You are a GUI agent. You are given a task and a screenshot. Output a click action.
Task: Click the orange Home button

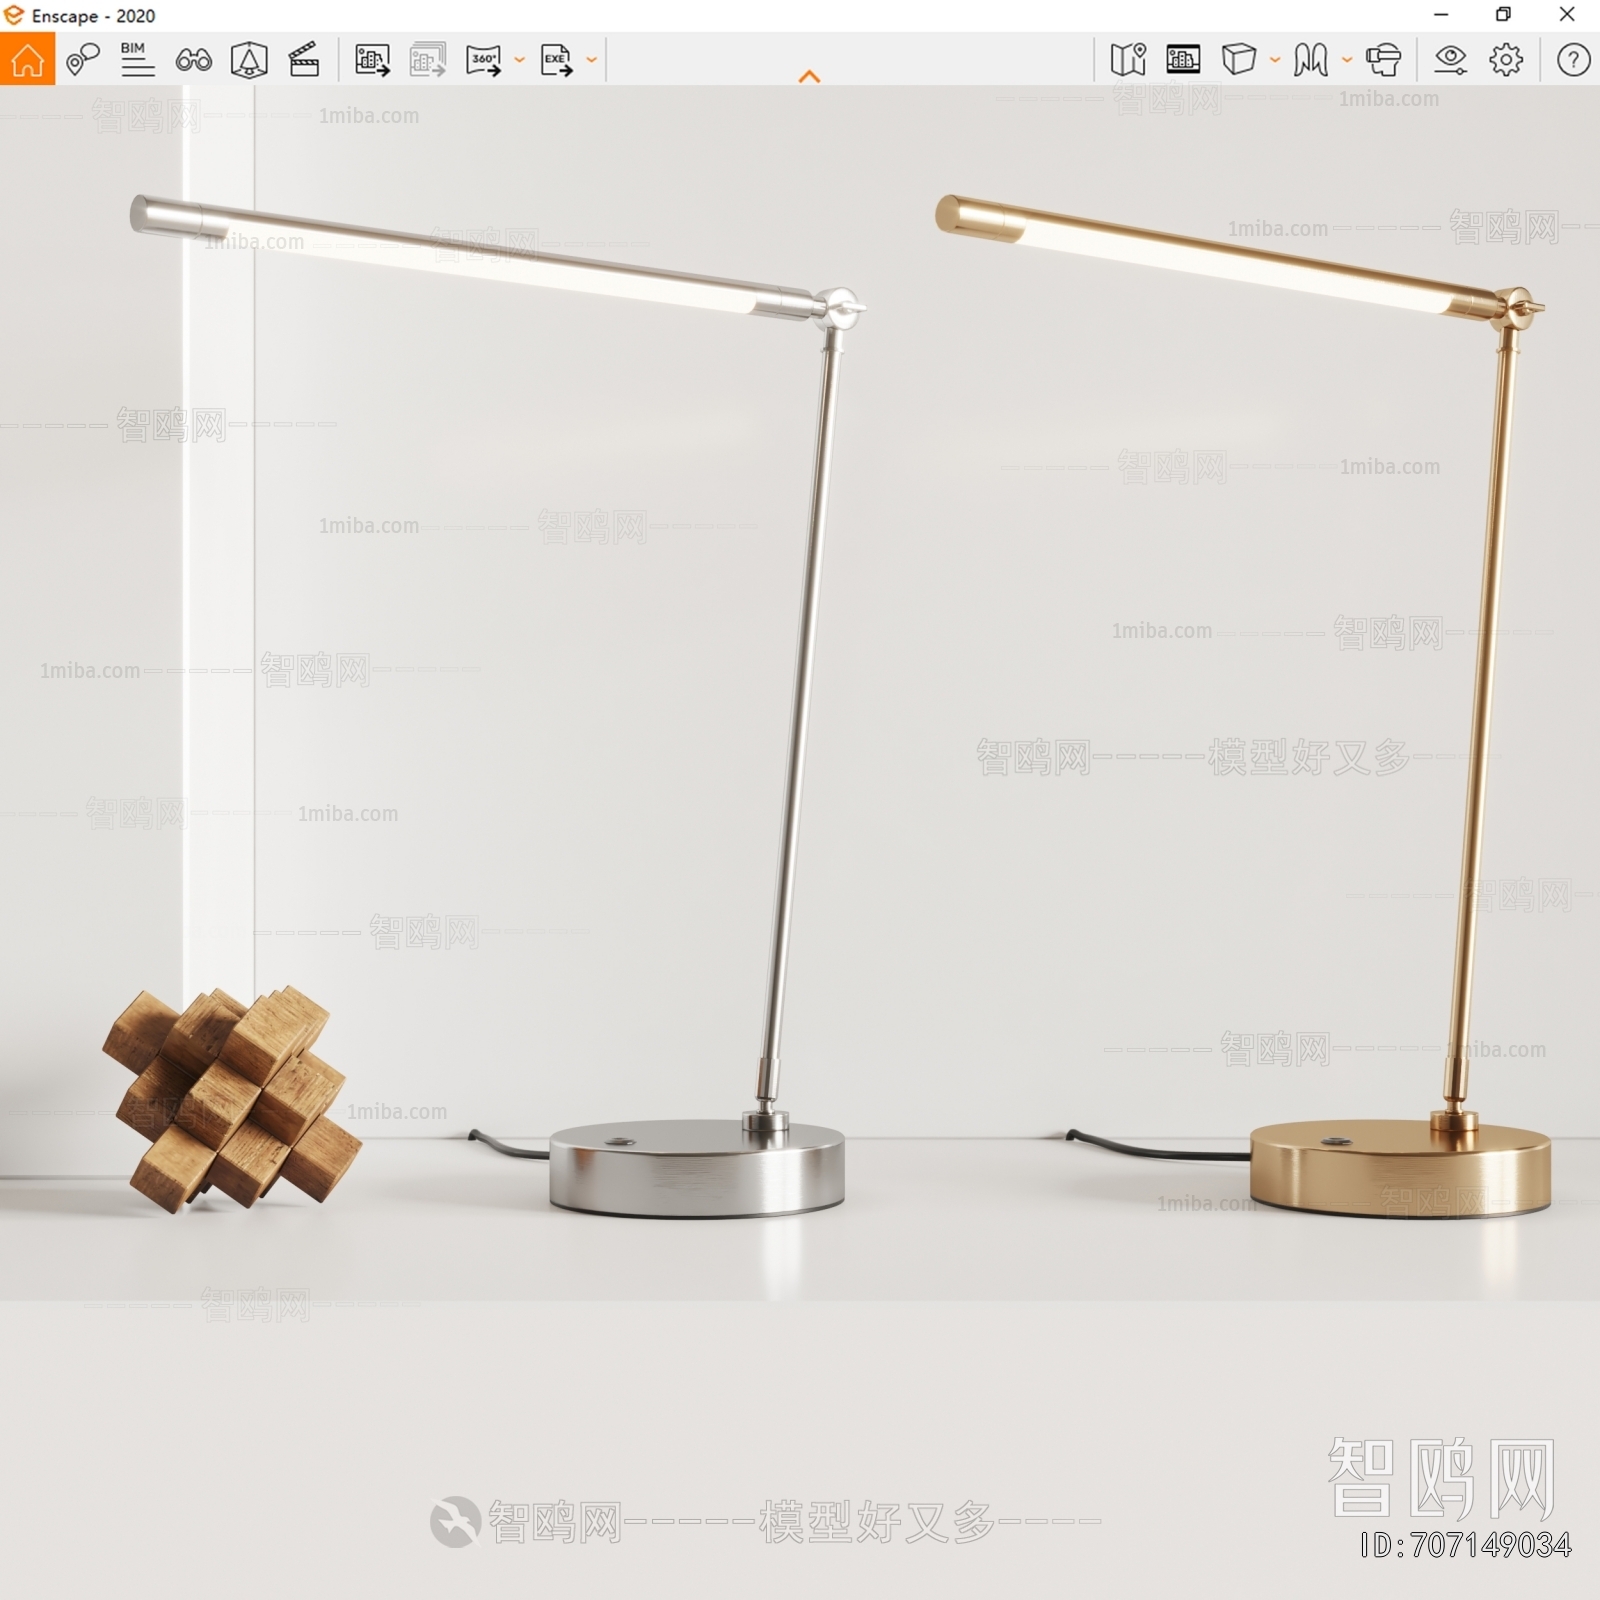click(27, 59)
